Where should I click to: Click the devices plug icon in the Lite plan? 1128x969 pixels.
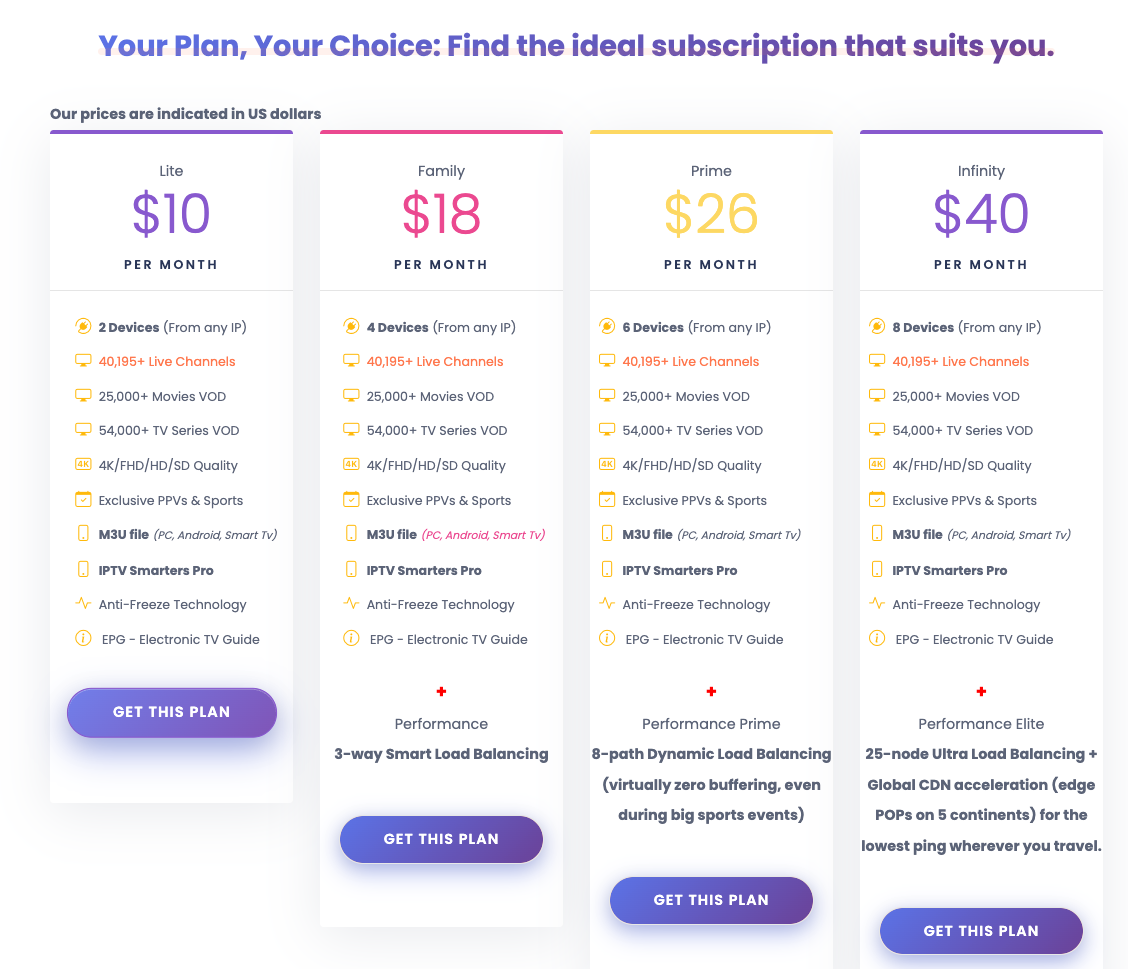(x=83, y=327)
